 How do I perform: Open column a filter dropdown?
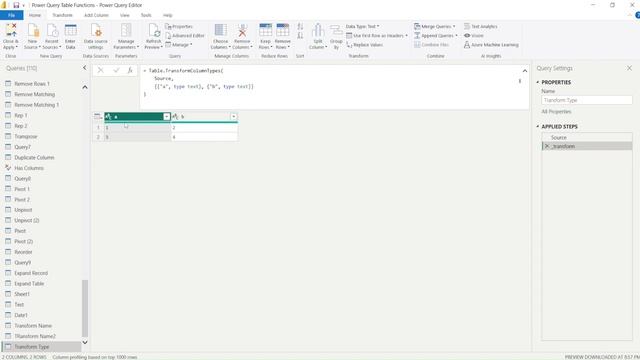click(167, 117)
